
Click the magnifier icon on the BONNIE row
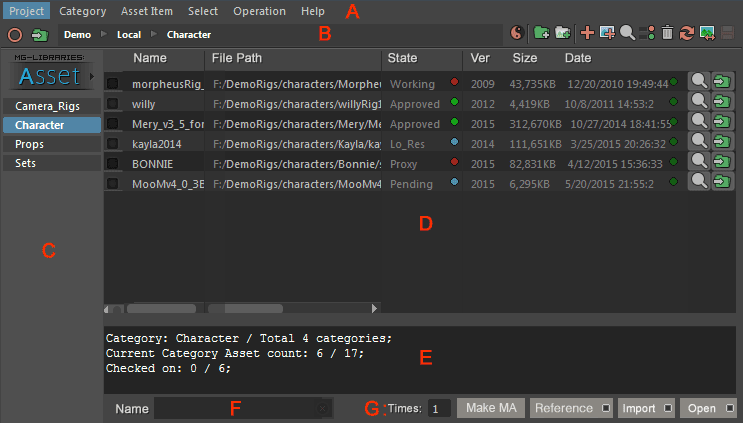[699, 161]
